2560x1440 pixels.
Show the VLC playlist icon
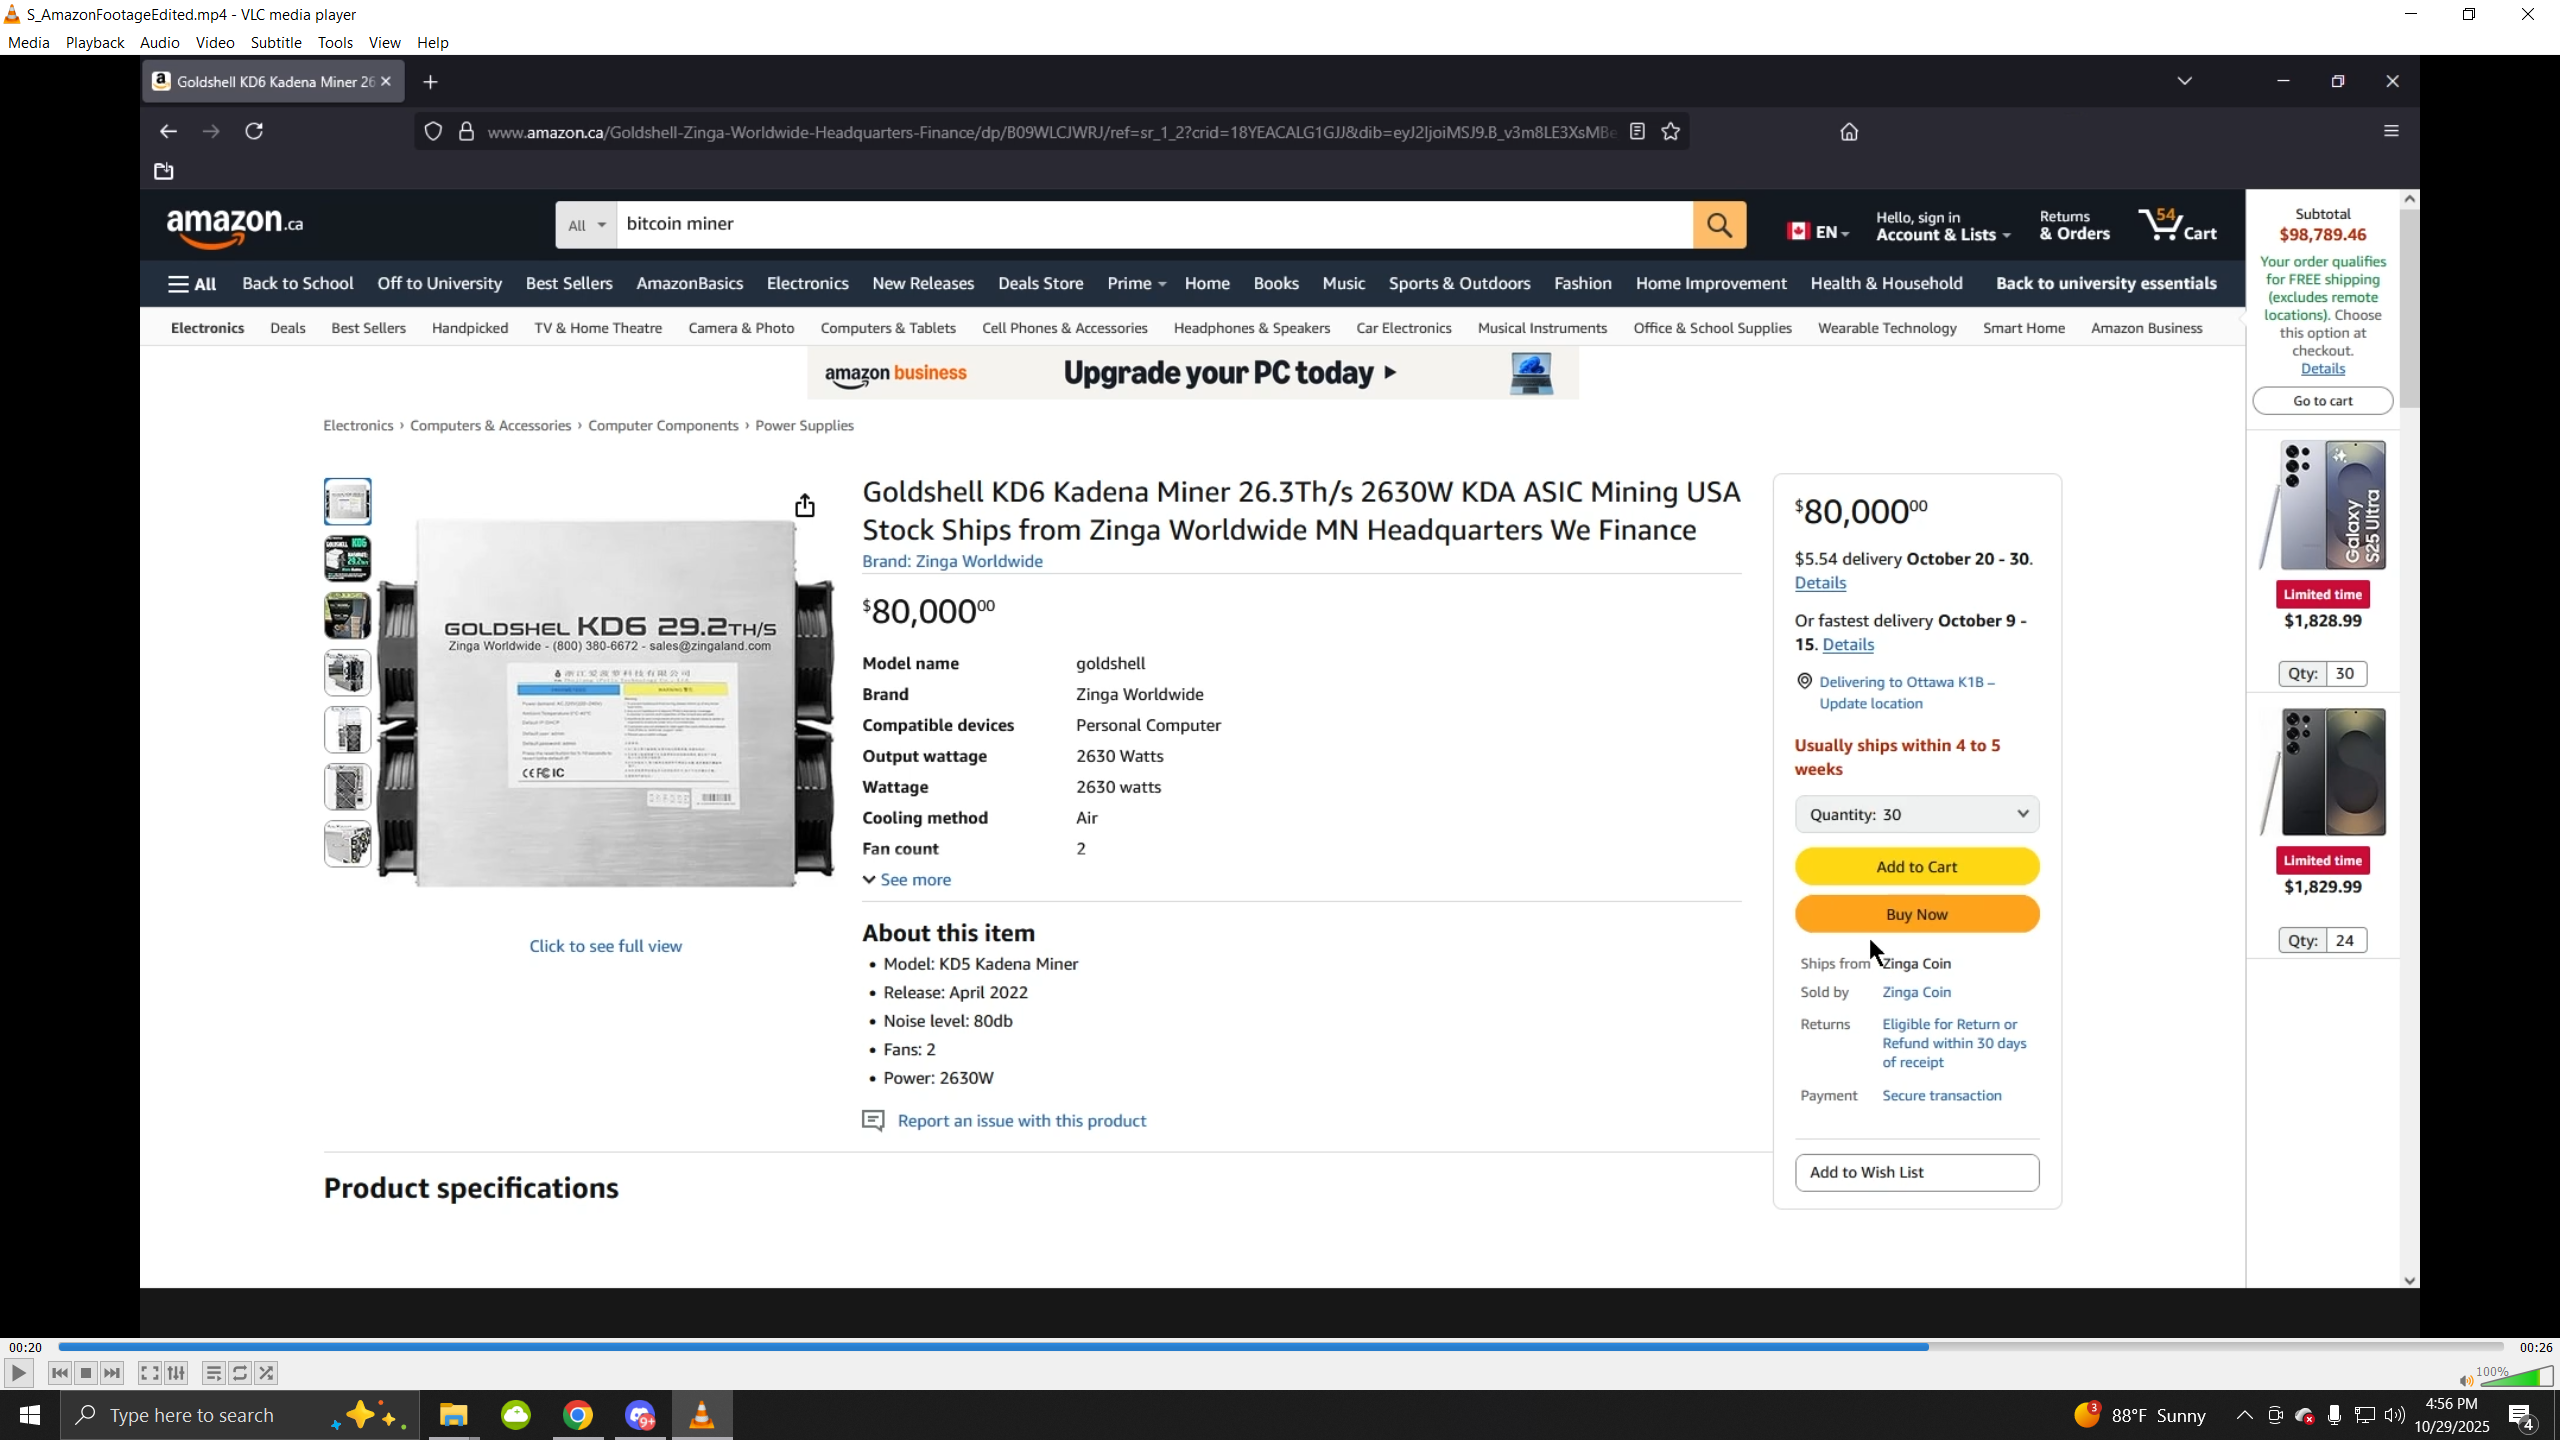213,1373
